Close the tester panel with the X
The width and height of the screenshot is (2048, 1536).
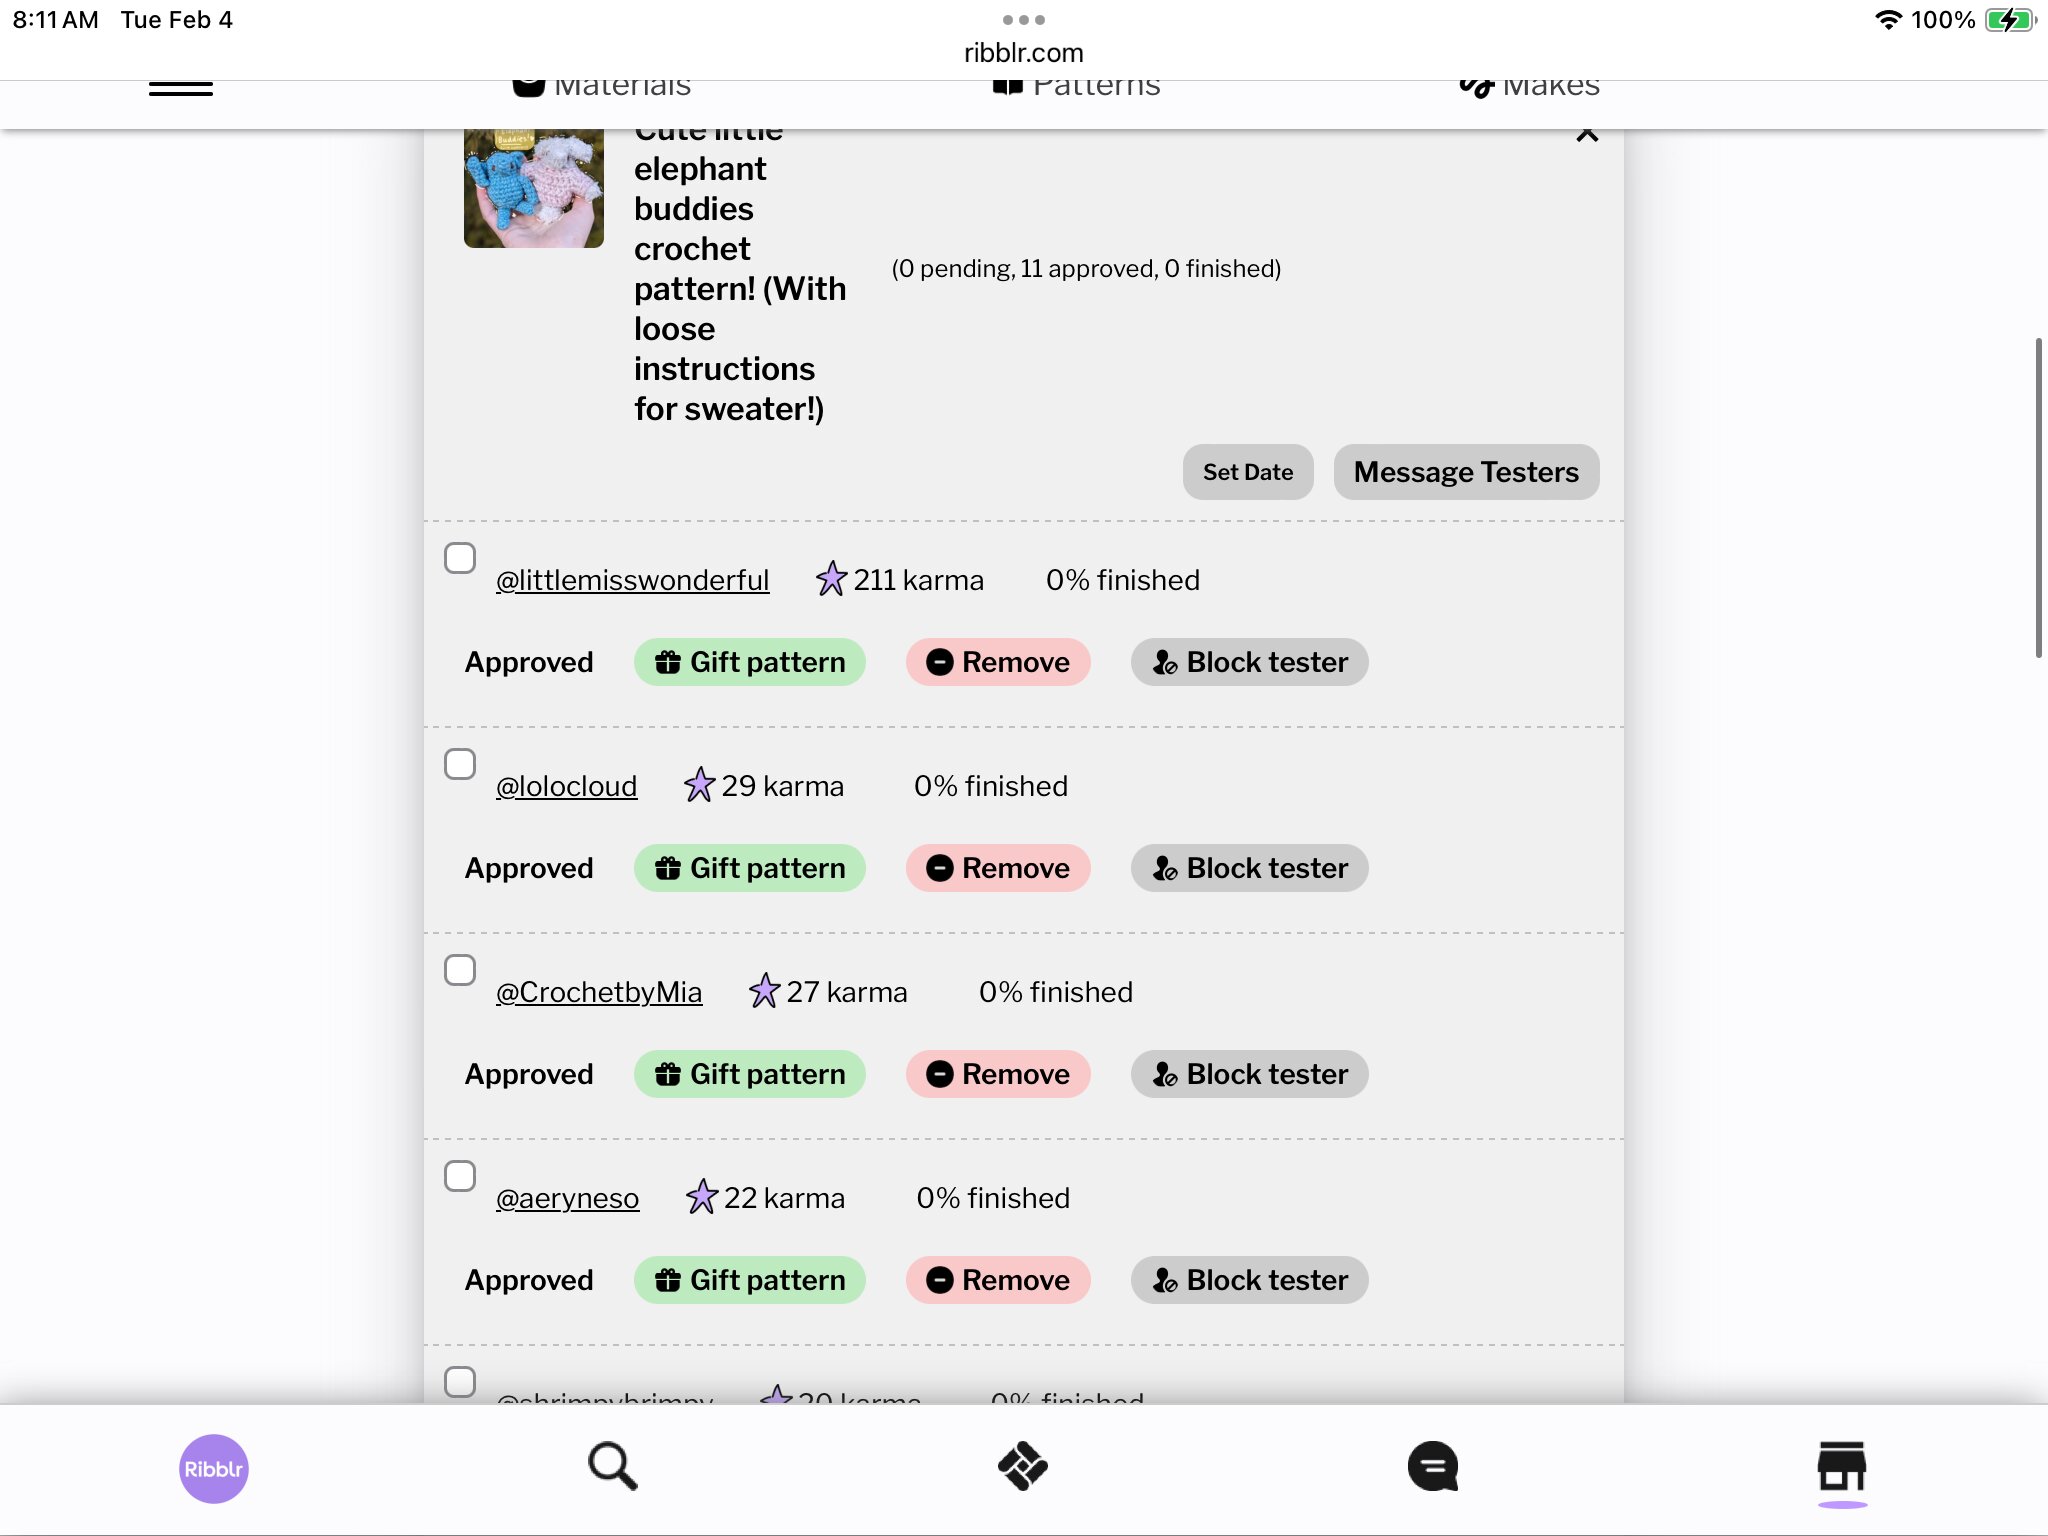point(1587,133)
